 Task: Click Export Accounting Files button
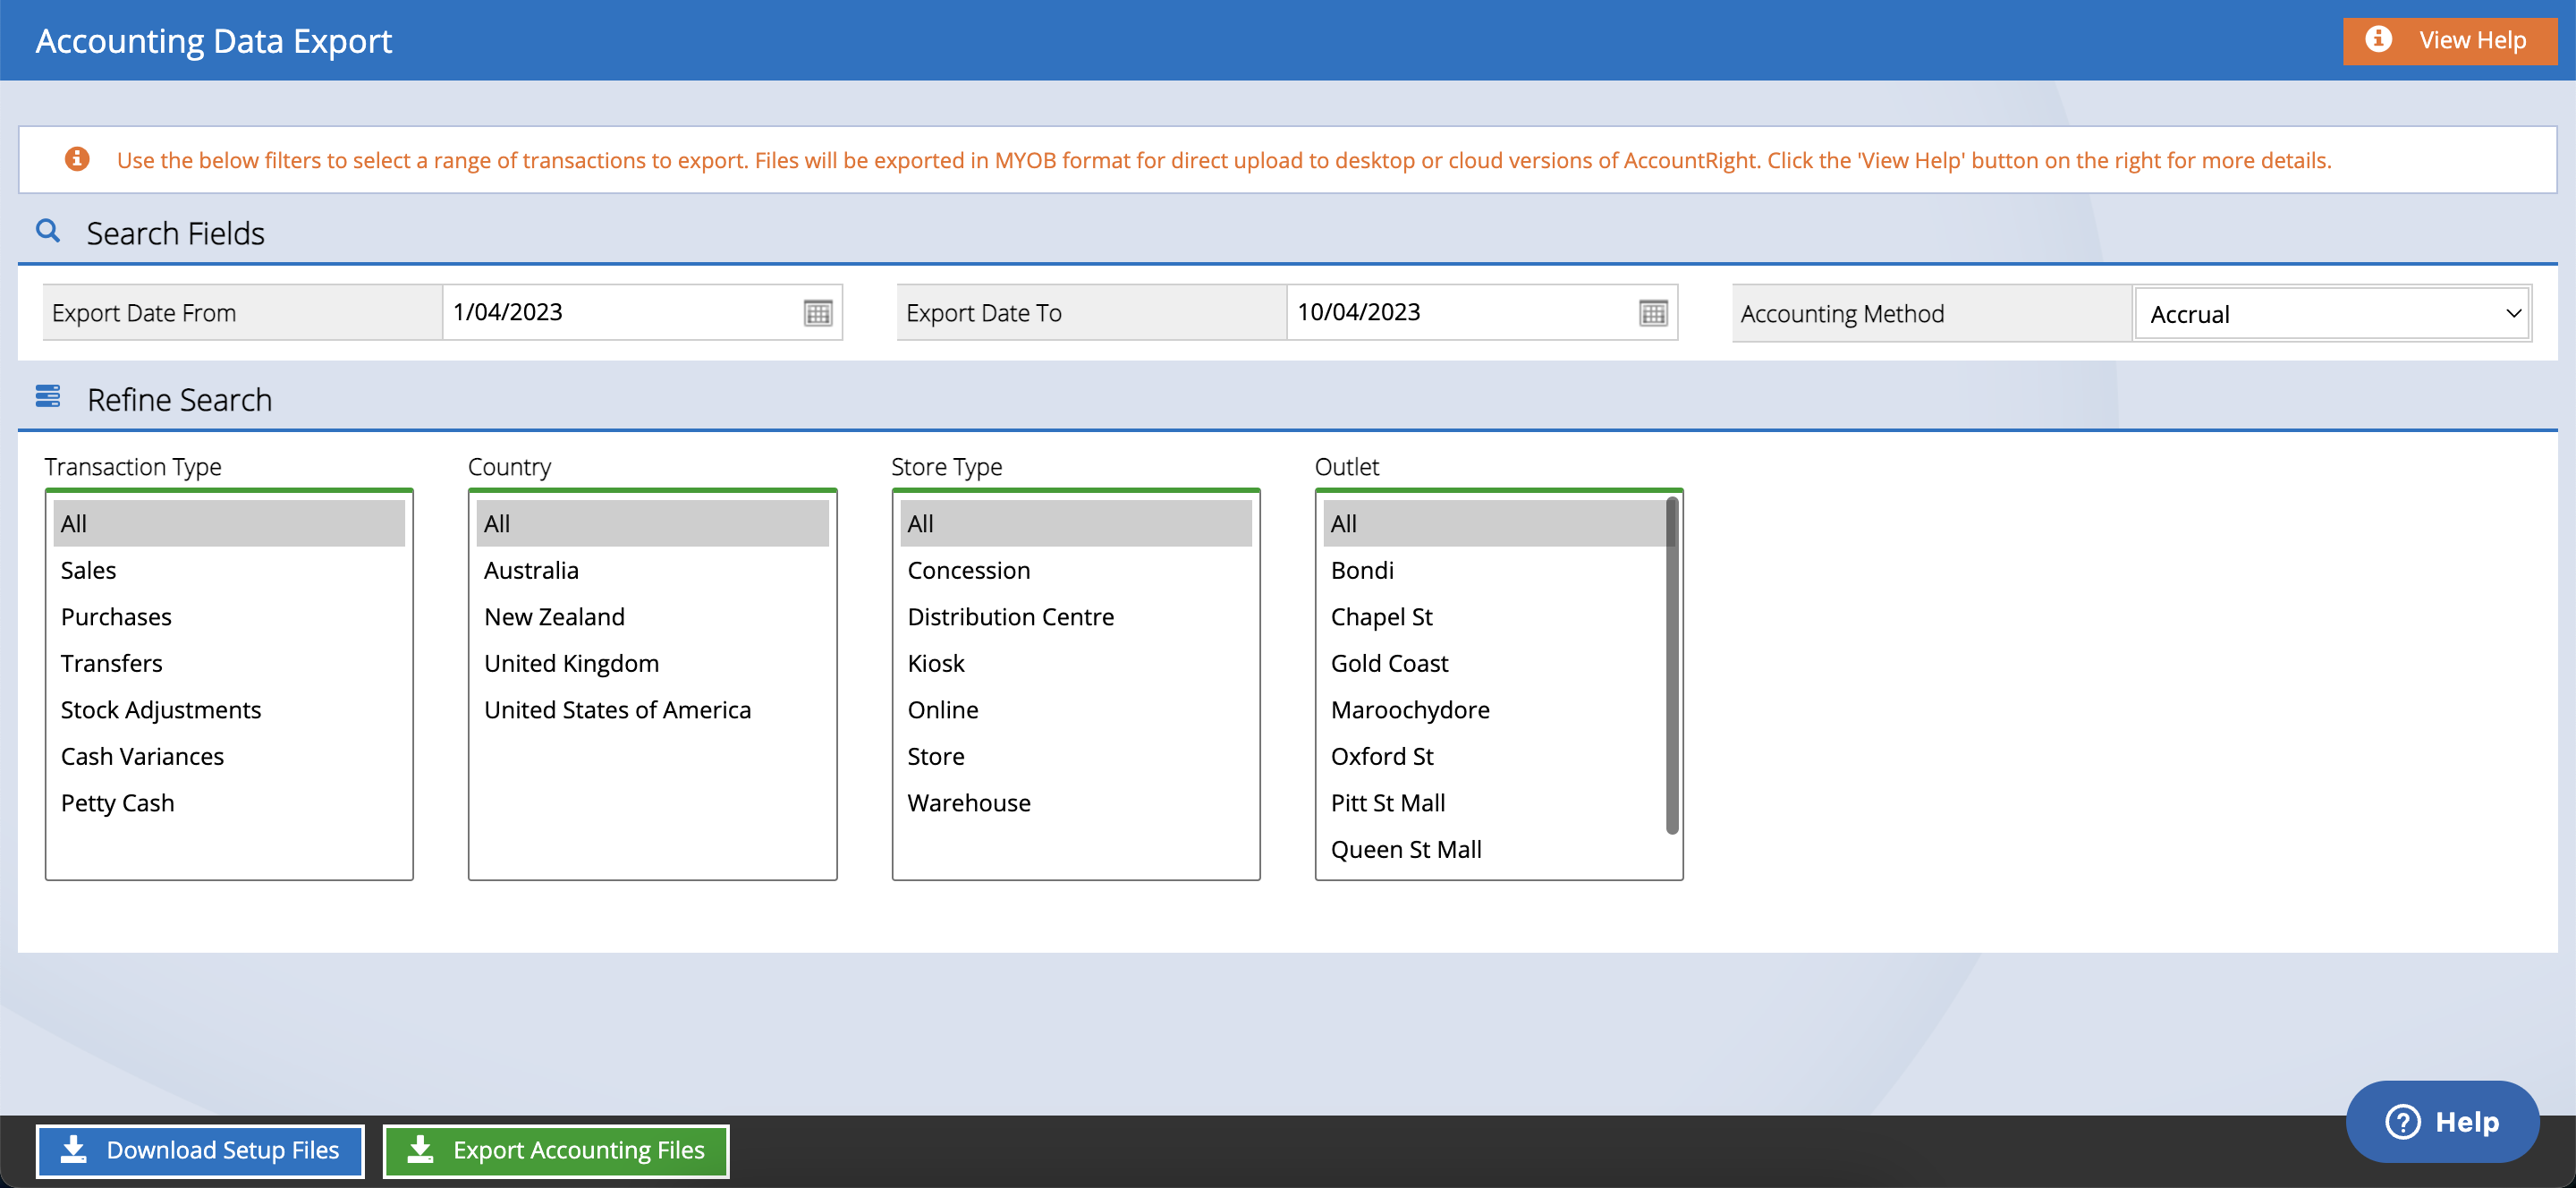pyautogui.click(x=556, y=1150)
